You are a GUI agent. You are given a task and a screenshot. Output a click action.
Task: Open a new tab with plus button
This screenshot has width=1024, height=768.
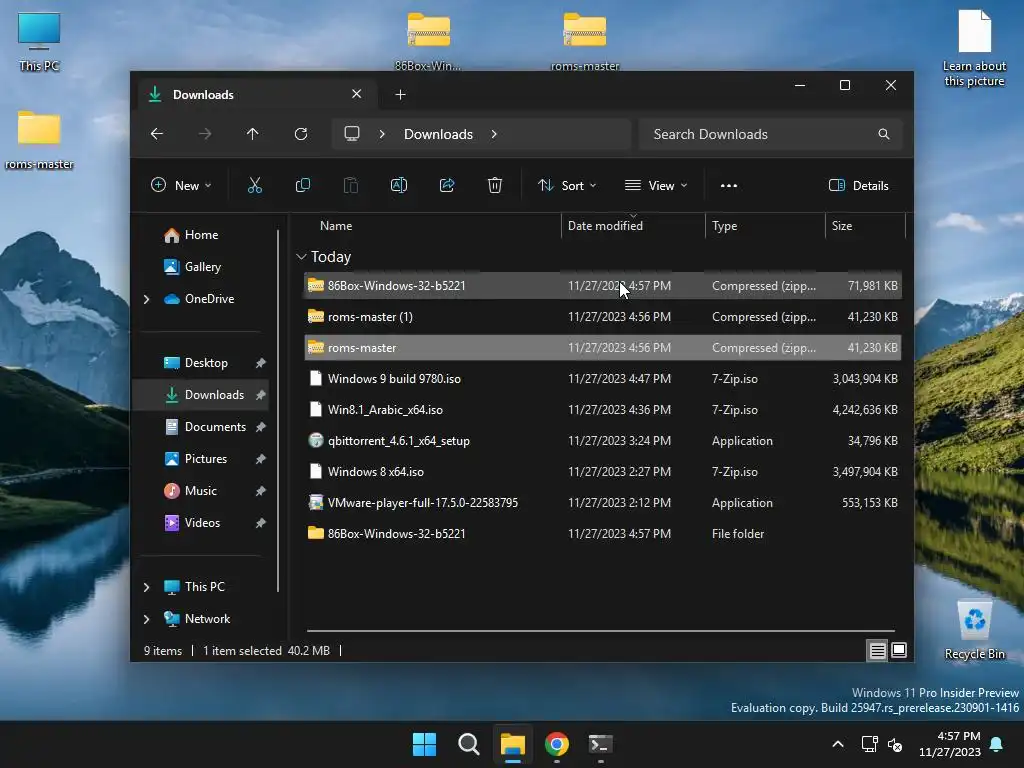click(x=400, y=95)
